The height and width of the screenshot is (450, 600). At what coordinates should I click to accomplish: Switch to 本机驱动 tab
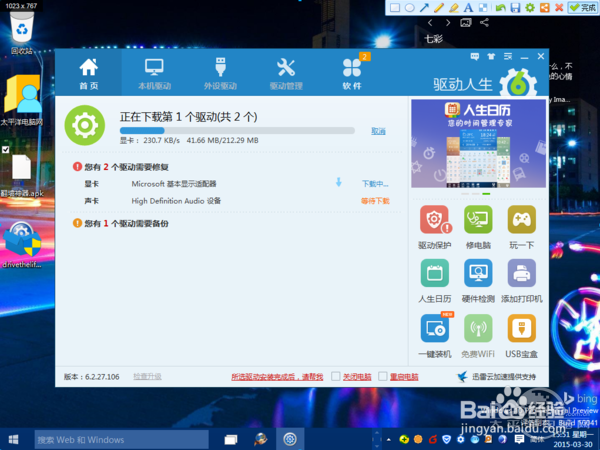point(154,74)
